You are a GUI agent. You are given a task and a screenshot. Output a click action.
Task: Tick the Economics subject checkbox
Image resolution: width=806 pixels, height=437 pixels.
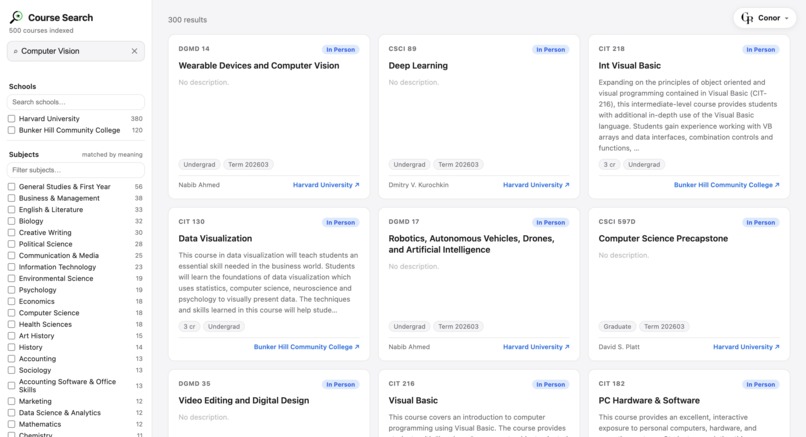point(11,301)
